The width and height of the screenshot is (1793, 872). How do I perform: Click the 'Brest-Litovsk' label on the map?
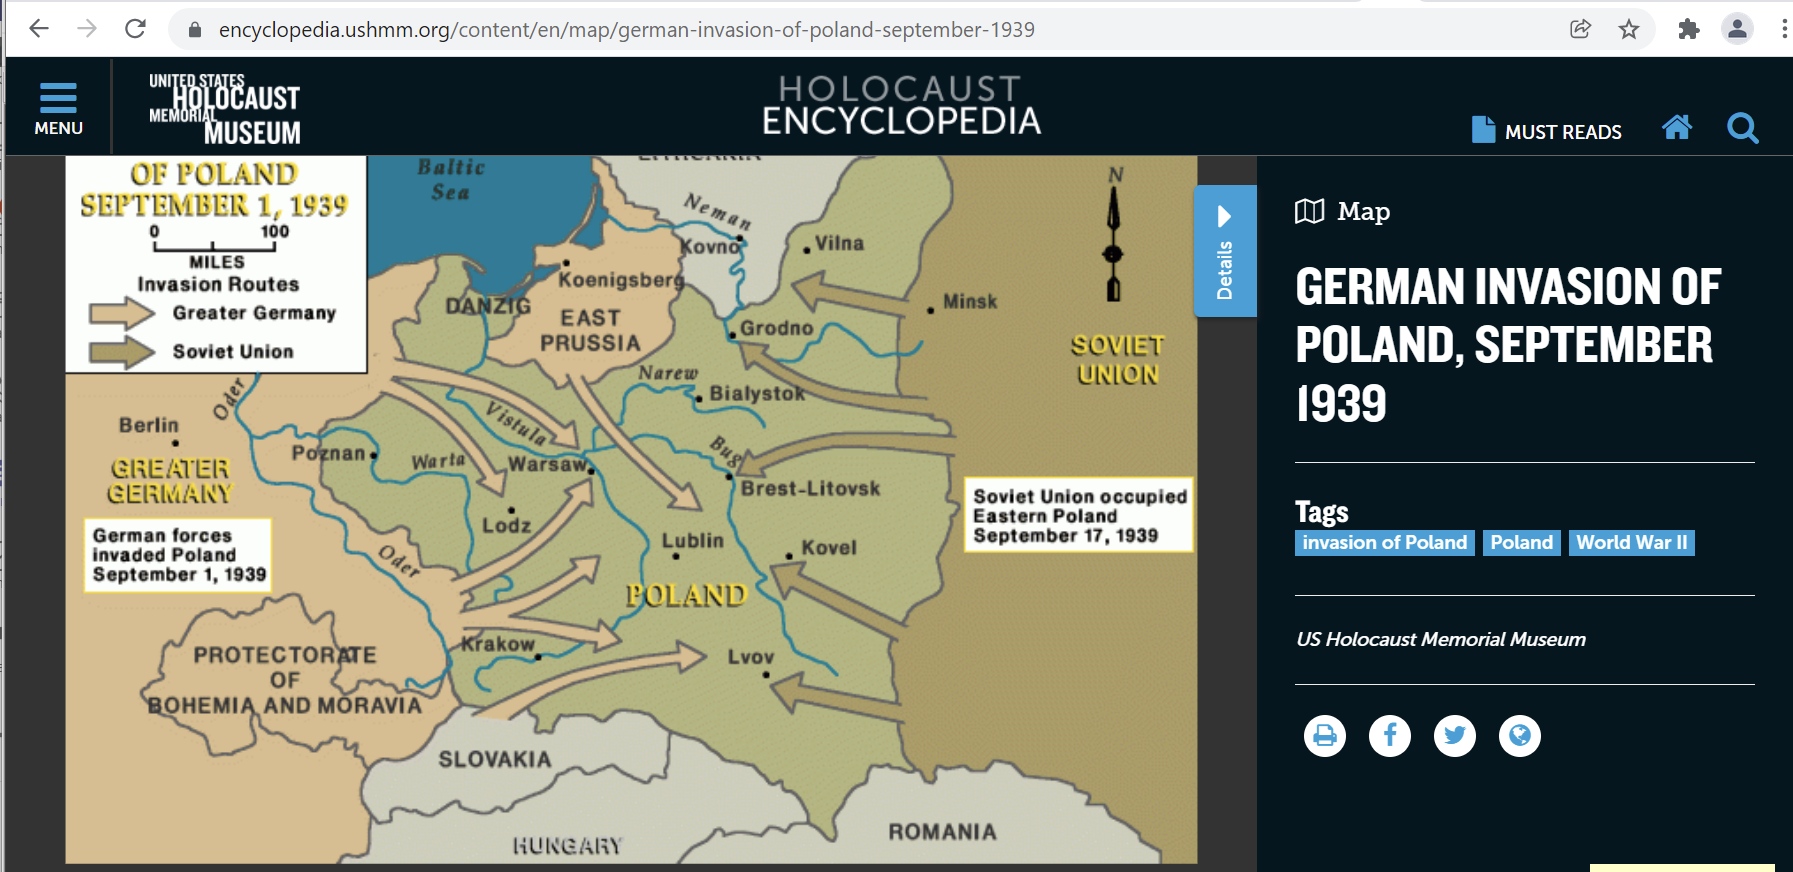coord(811,488)
